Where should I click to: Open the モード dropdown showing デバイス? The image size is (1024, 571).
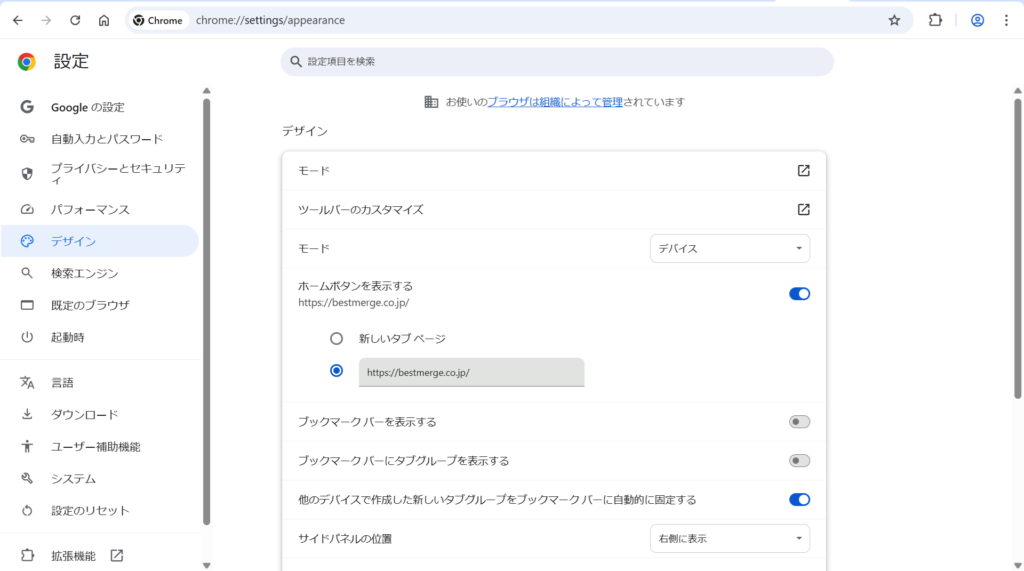point(729,249)
